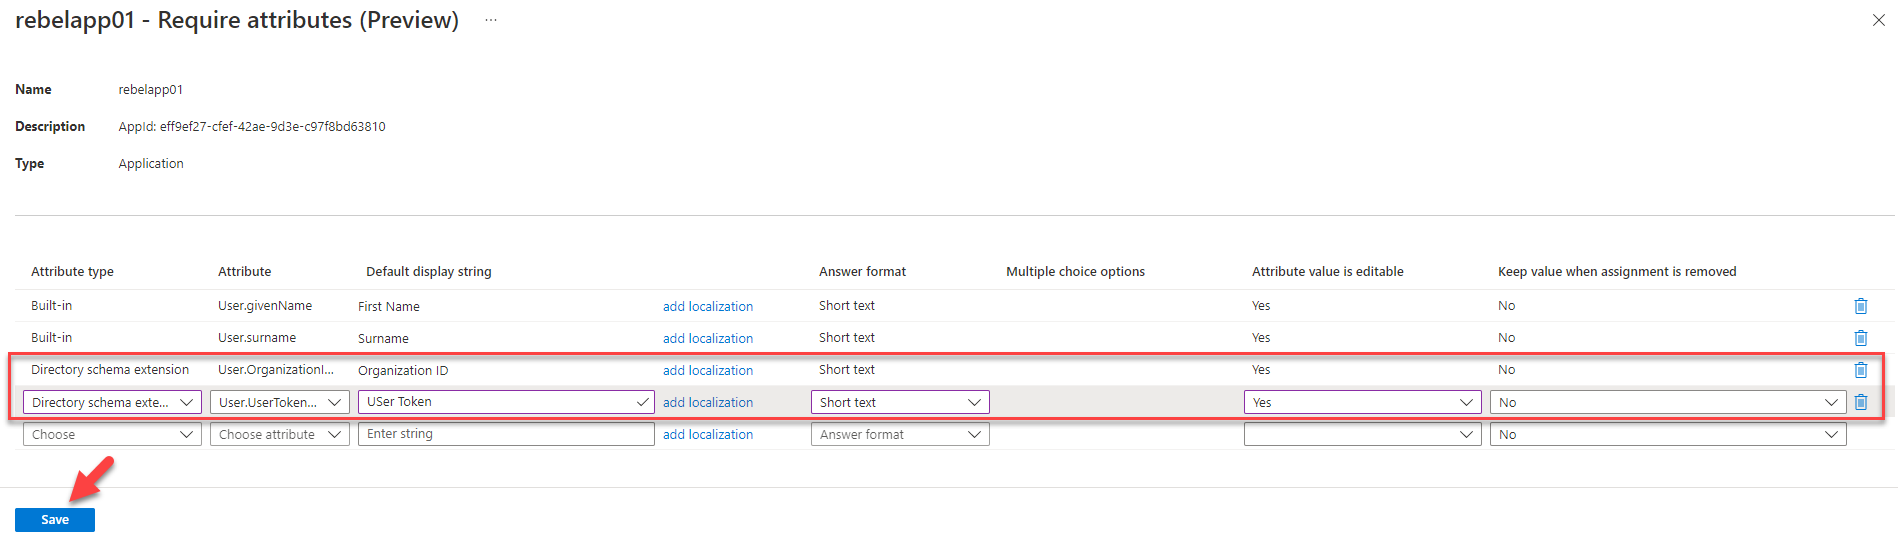1898x542 pixels.
Task: Click add localization for USer Token
Action: pyautogui.click(x=708, y=402)
